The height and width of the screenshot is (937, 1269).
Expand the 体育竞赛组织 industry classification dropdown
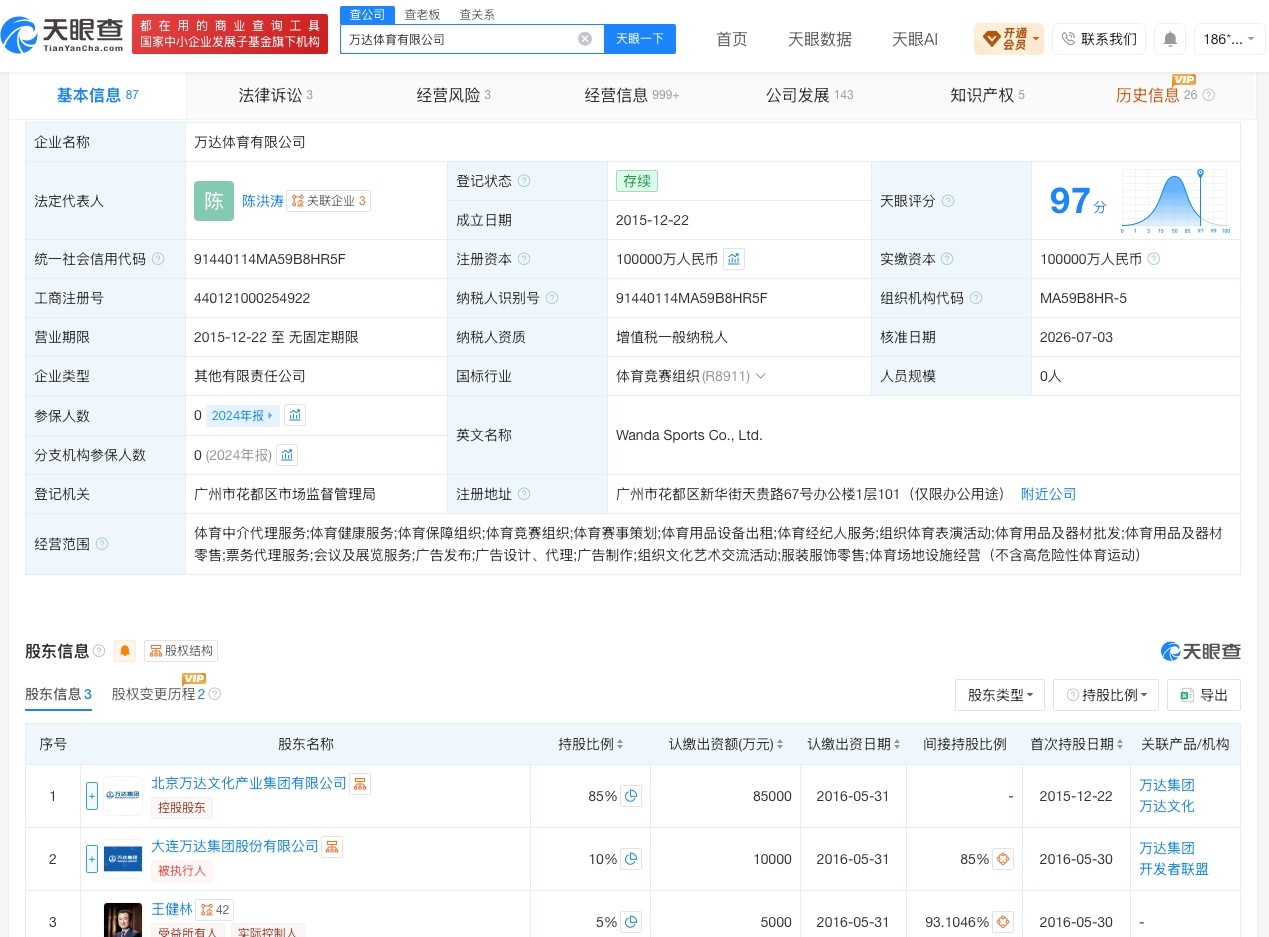760,376
